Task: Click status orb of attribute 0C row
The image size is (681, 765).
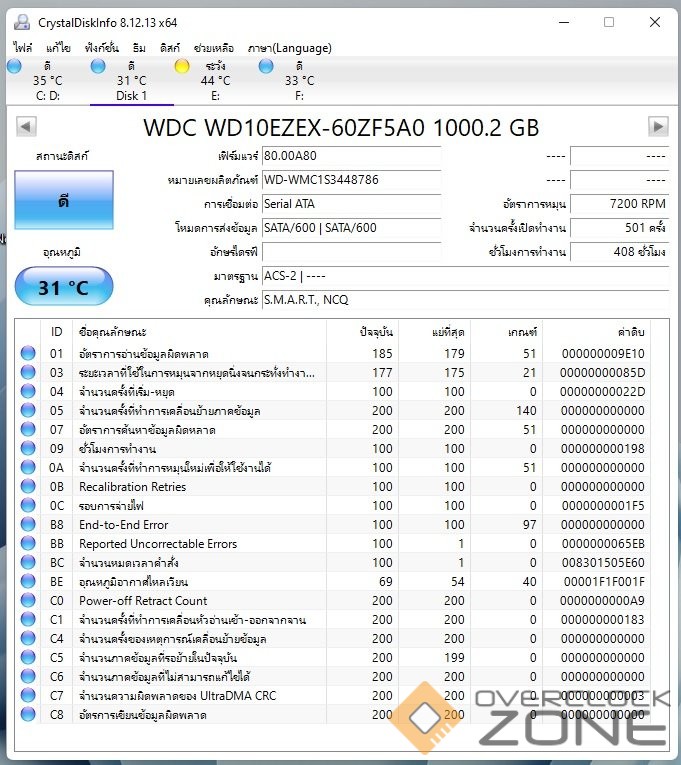Action: click(28, 505)
